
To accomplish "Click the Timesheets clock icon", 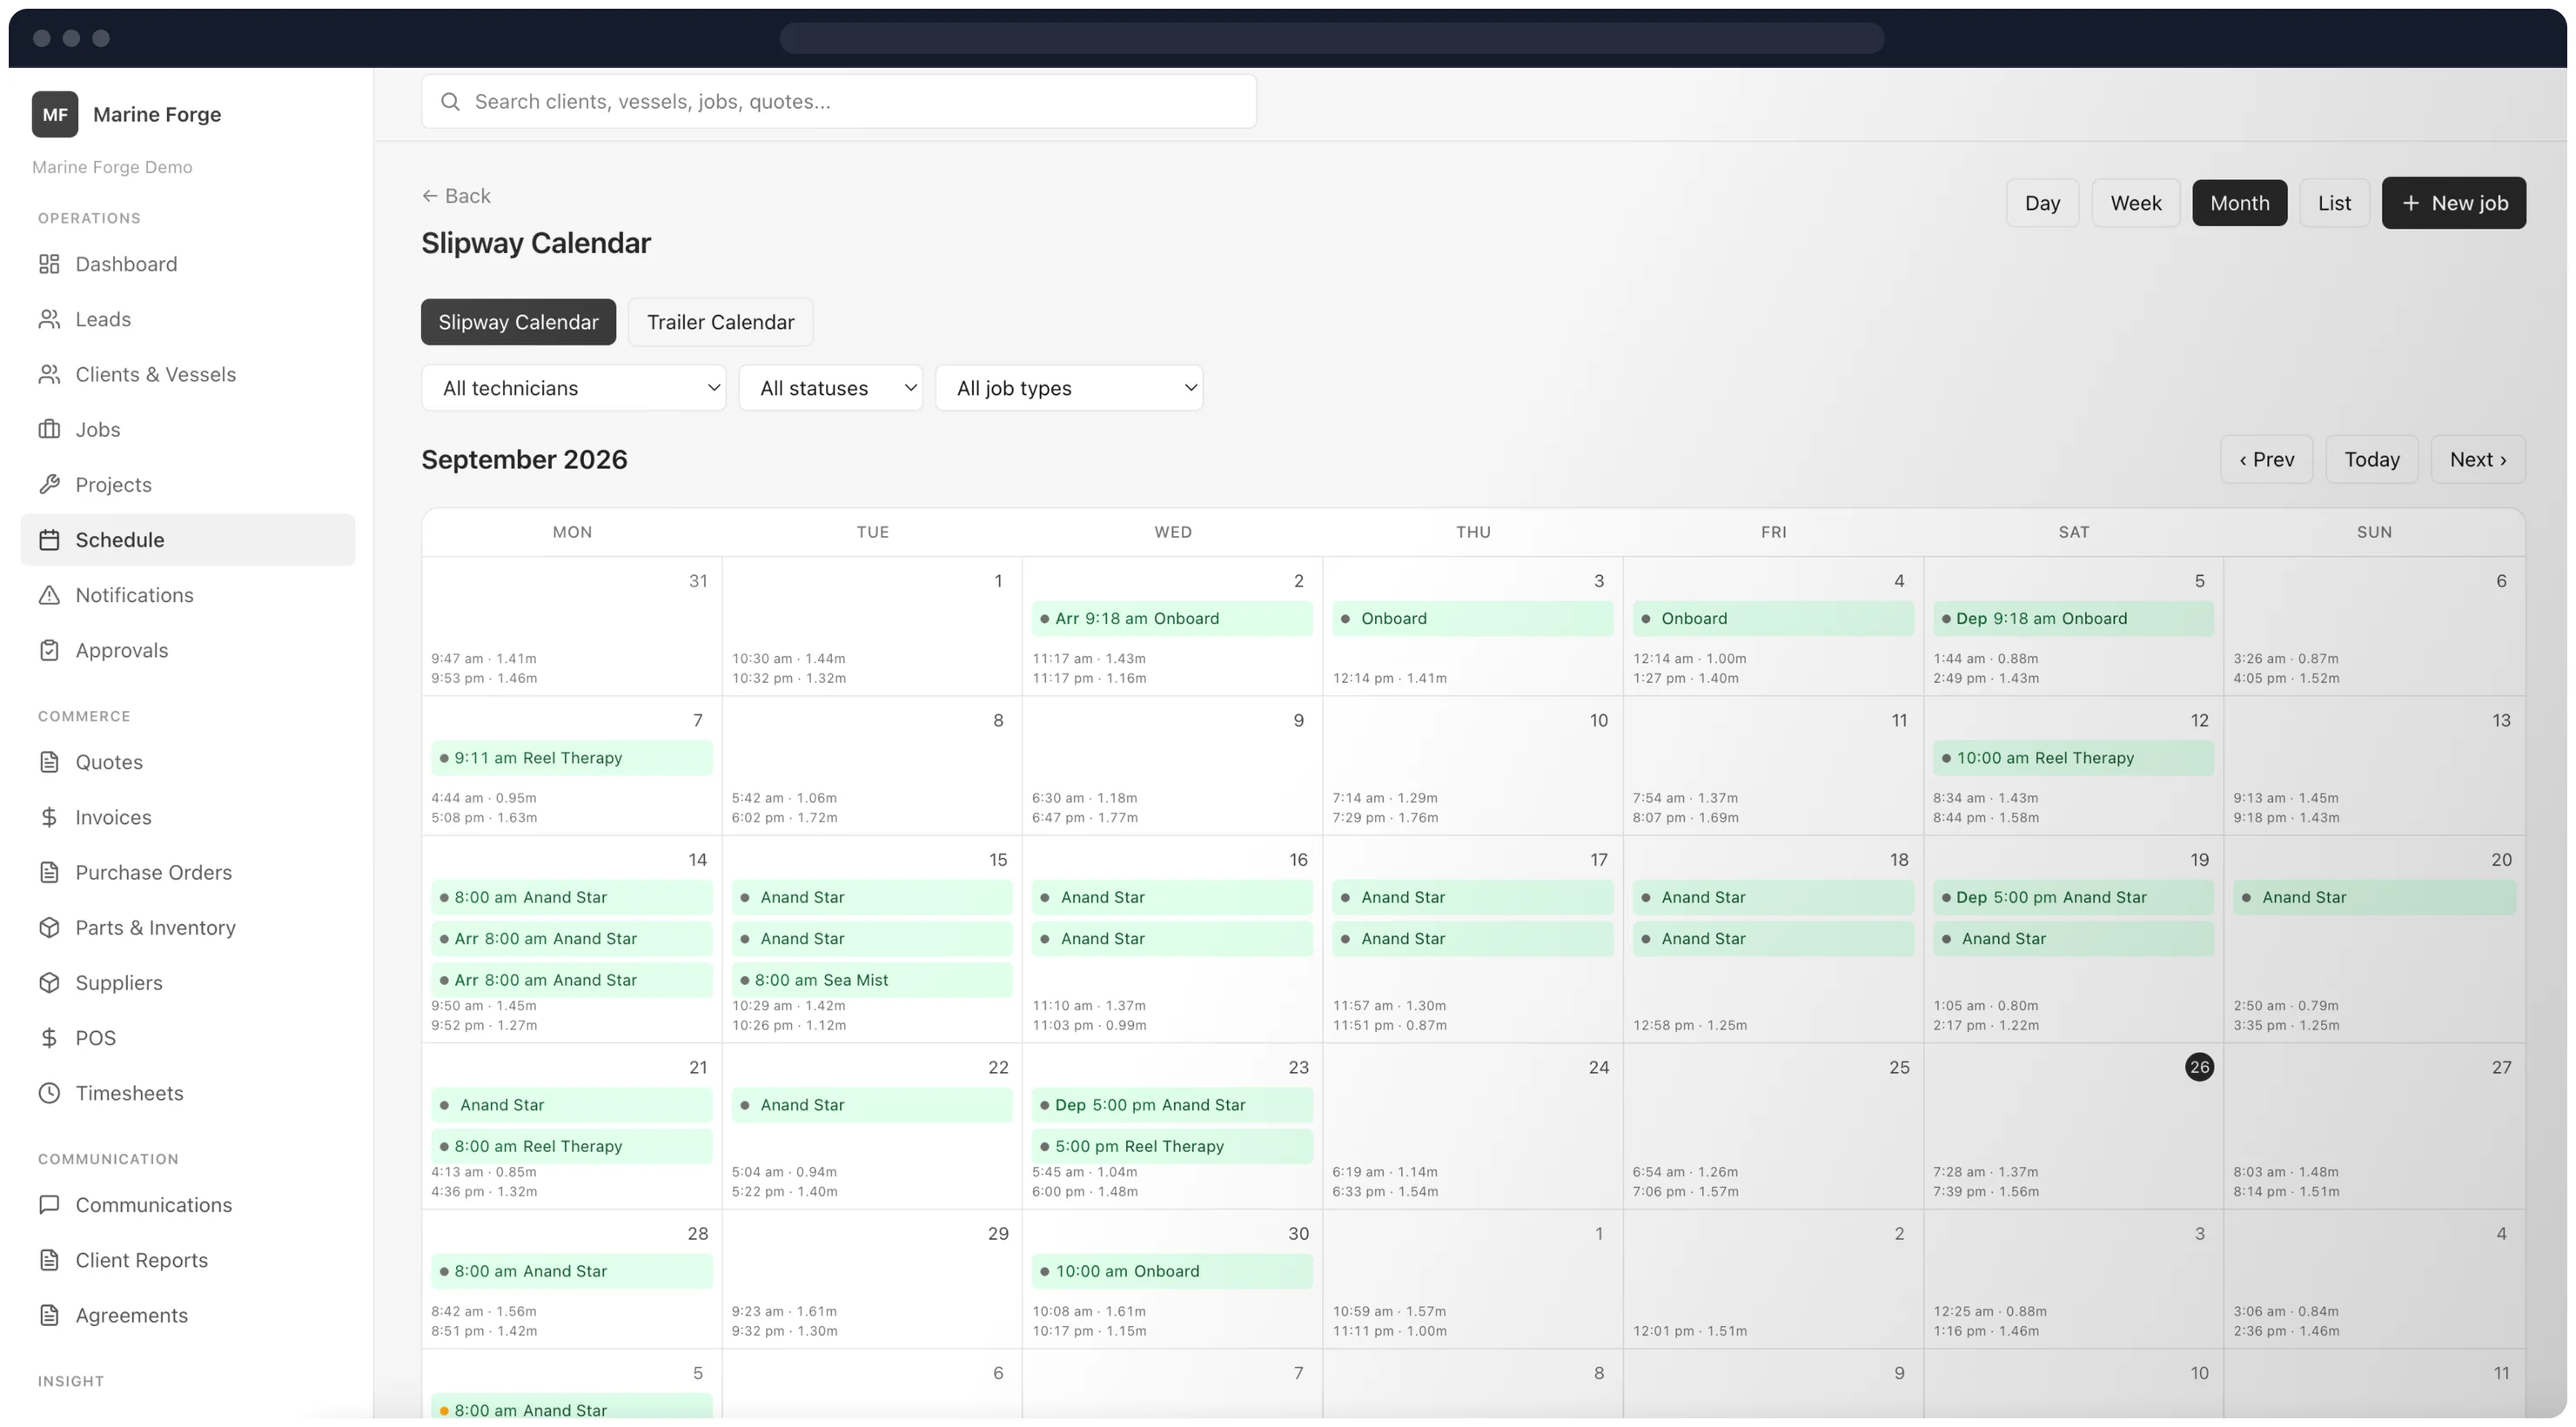I will (49, 1093).
